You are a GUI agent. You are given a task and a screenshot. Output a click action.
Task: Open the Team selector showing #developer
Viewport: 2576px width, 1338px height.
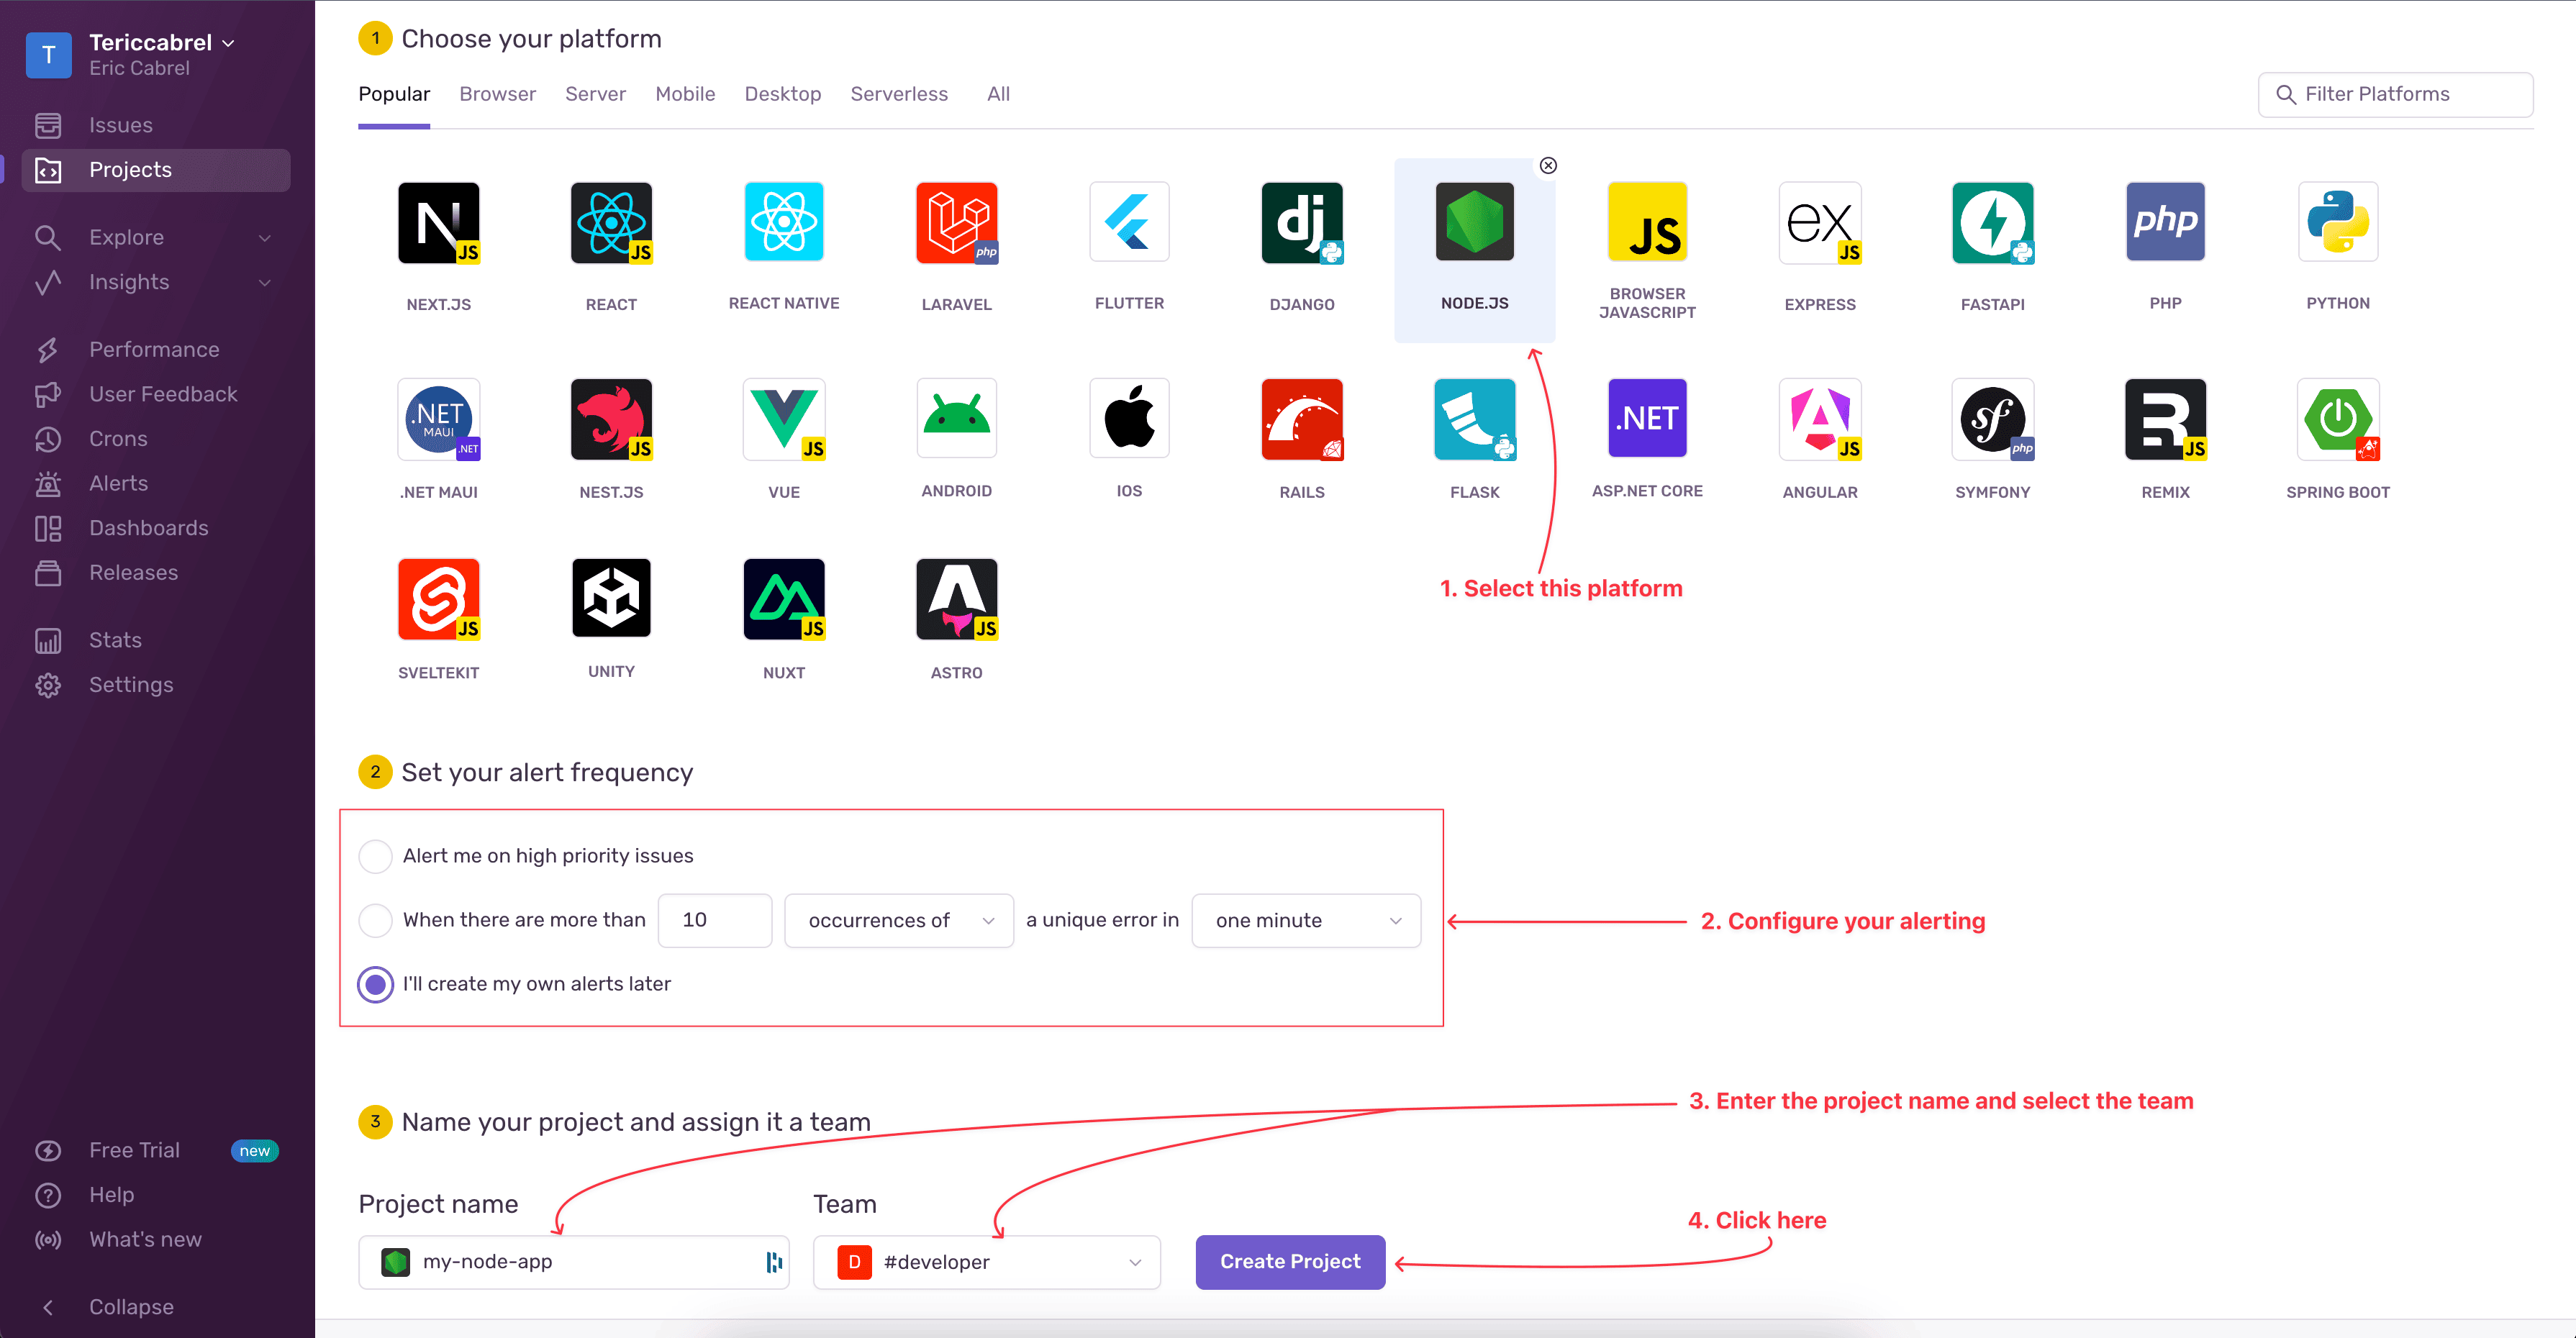pos(986,1262)
